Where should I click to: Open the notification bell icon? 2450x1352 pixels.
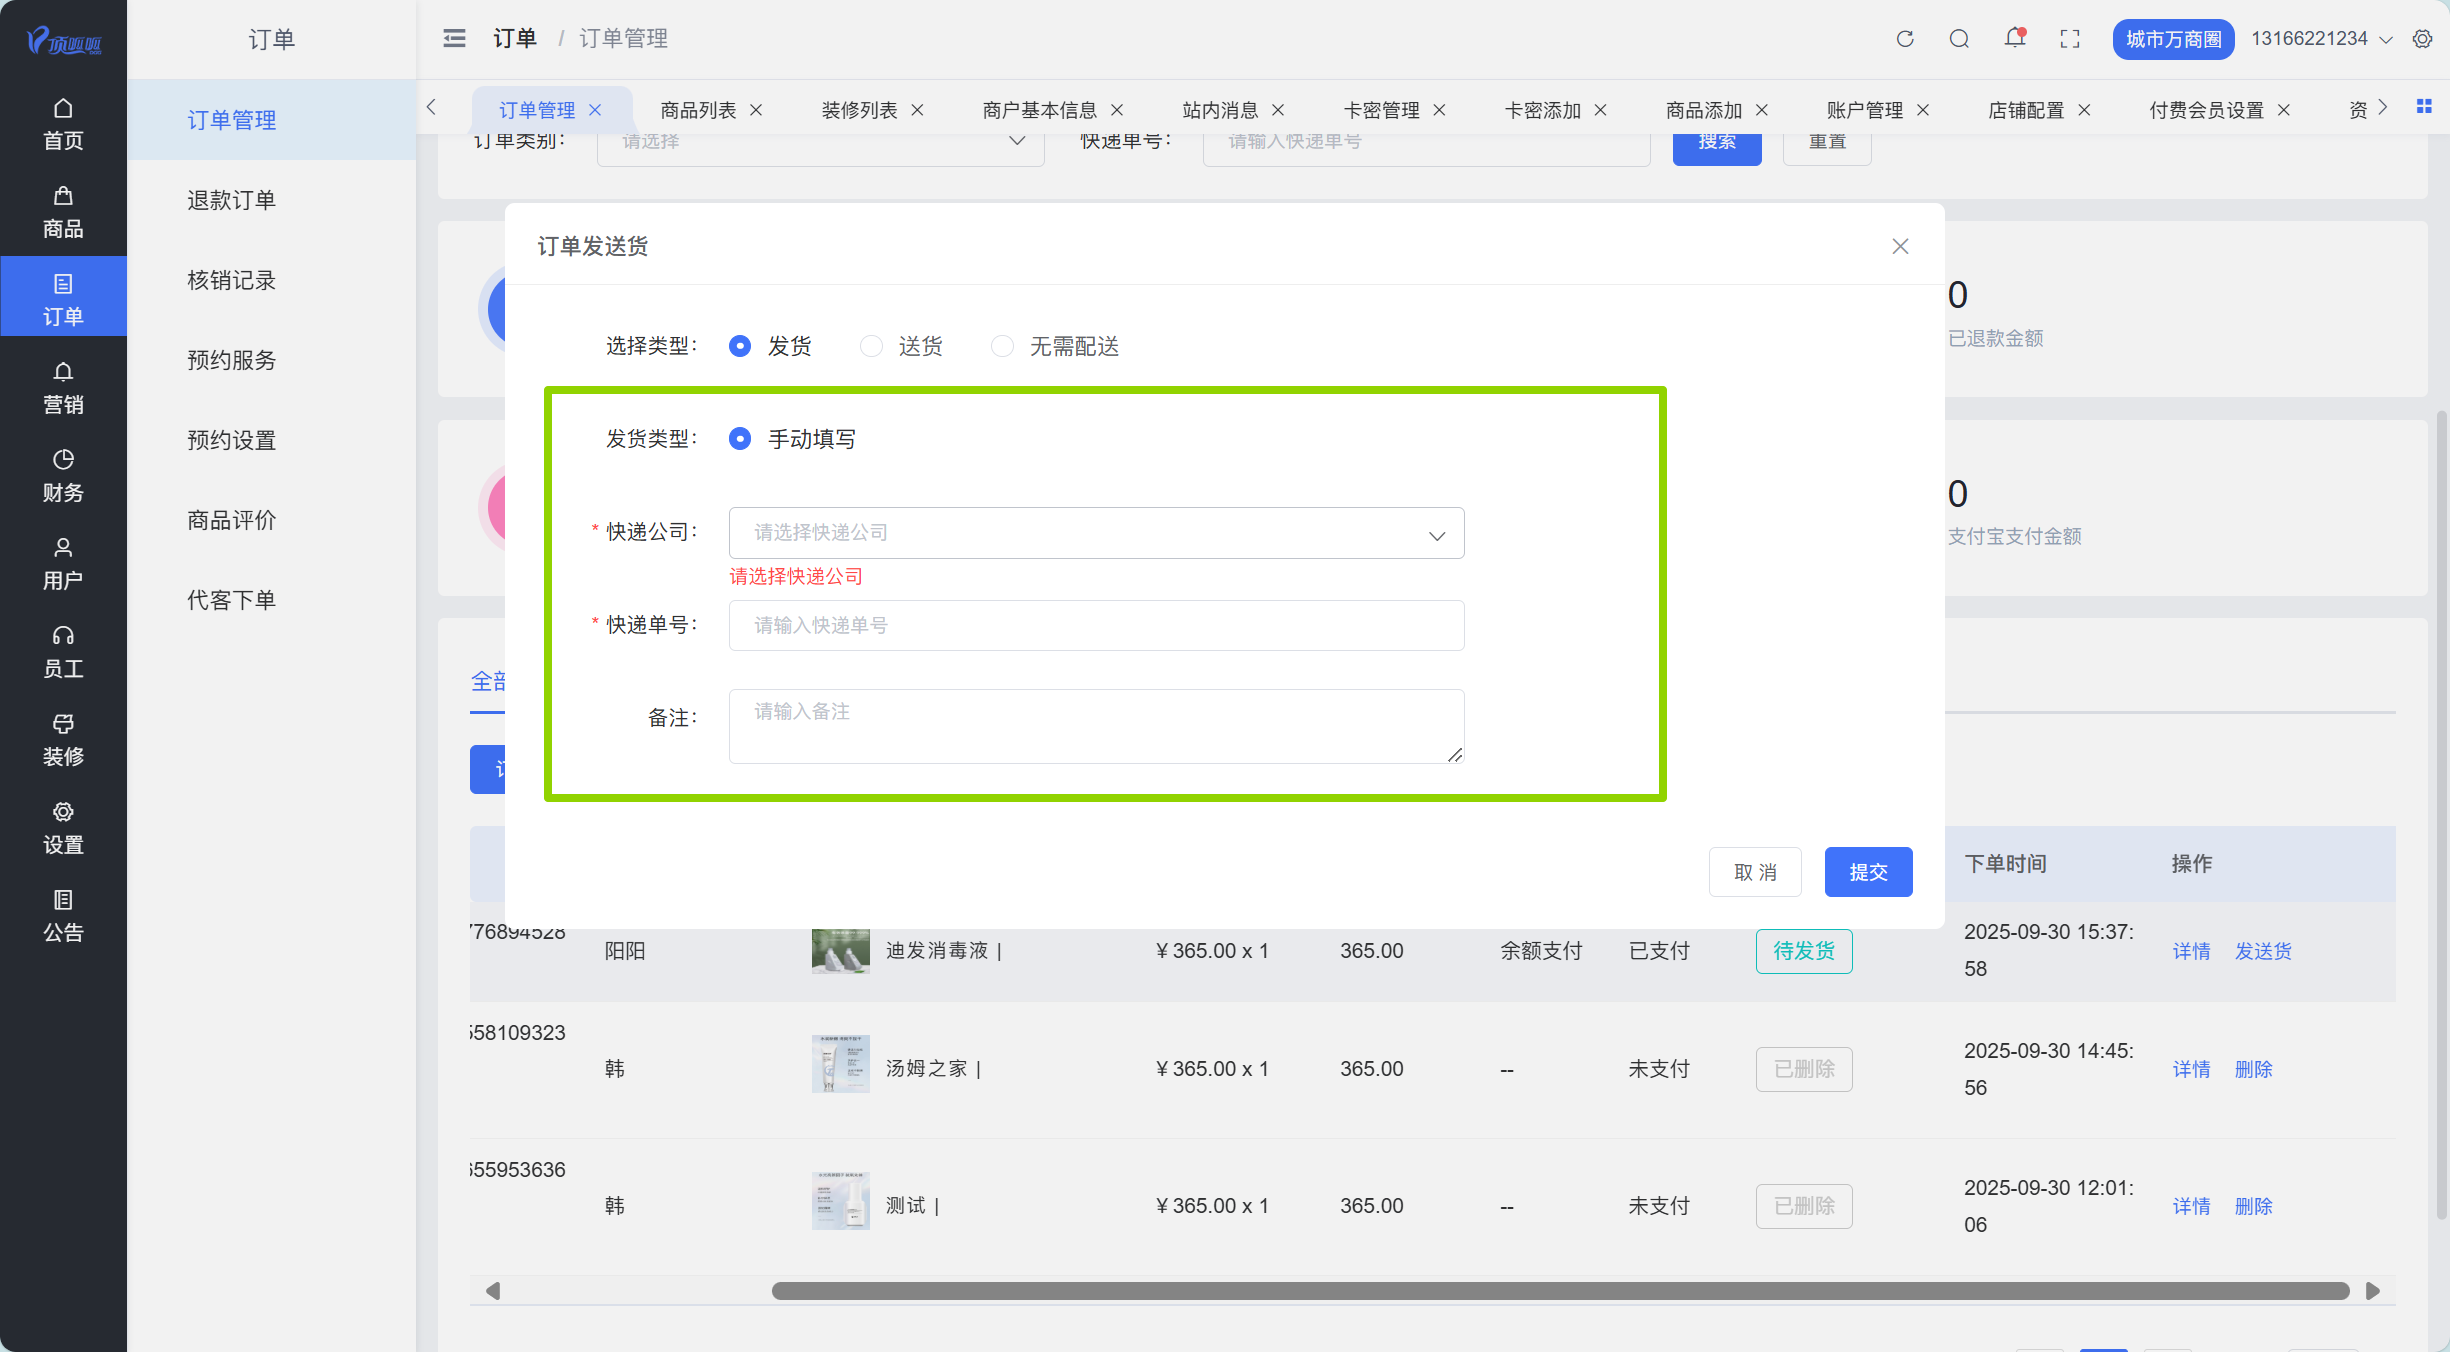tap(2014, 39)
